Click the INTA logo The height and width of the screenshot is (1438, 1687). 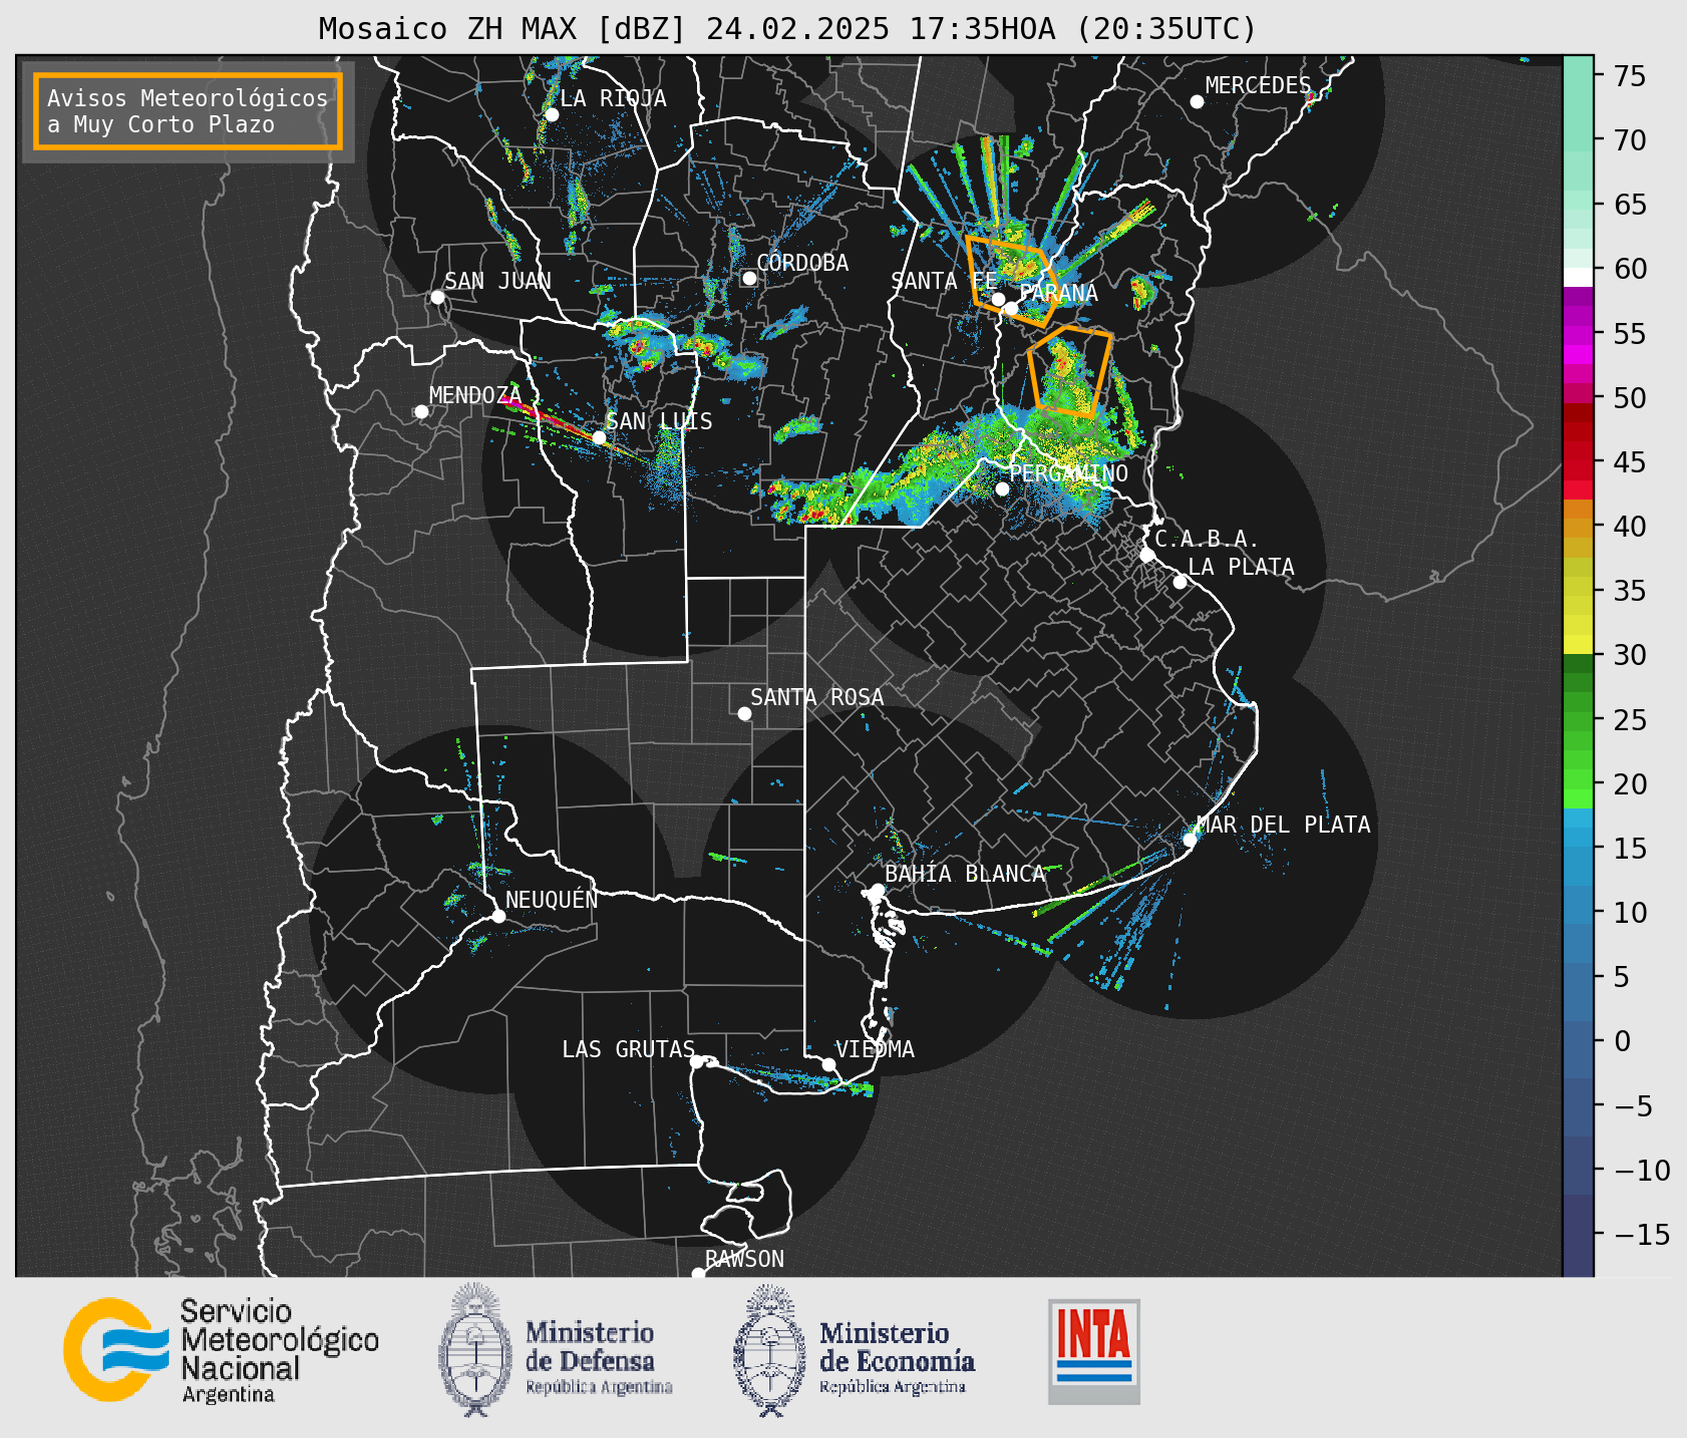(x=1094, y=1351)
